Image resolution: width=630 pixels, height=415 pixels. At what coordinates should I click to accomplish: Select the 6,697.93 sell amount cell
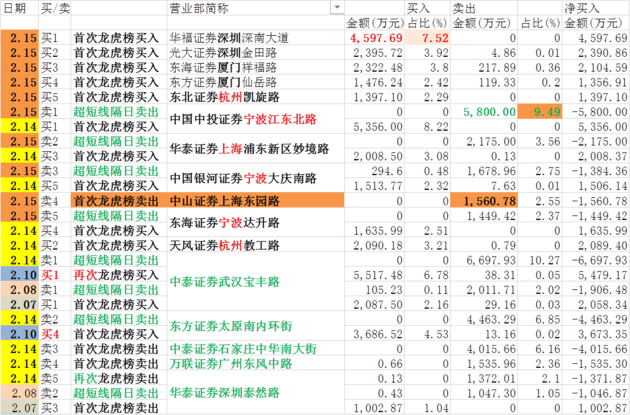point(484,260)
